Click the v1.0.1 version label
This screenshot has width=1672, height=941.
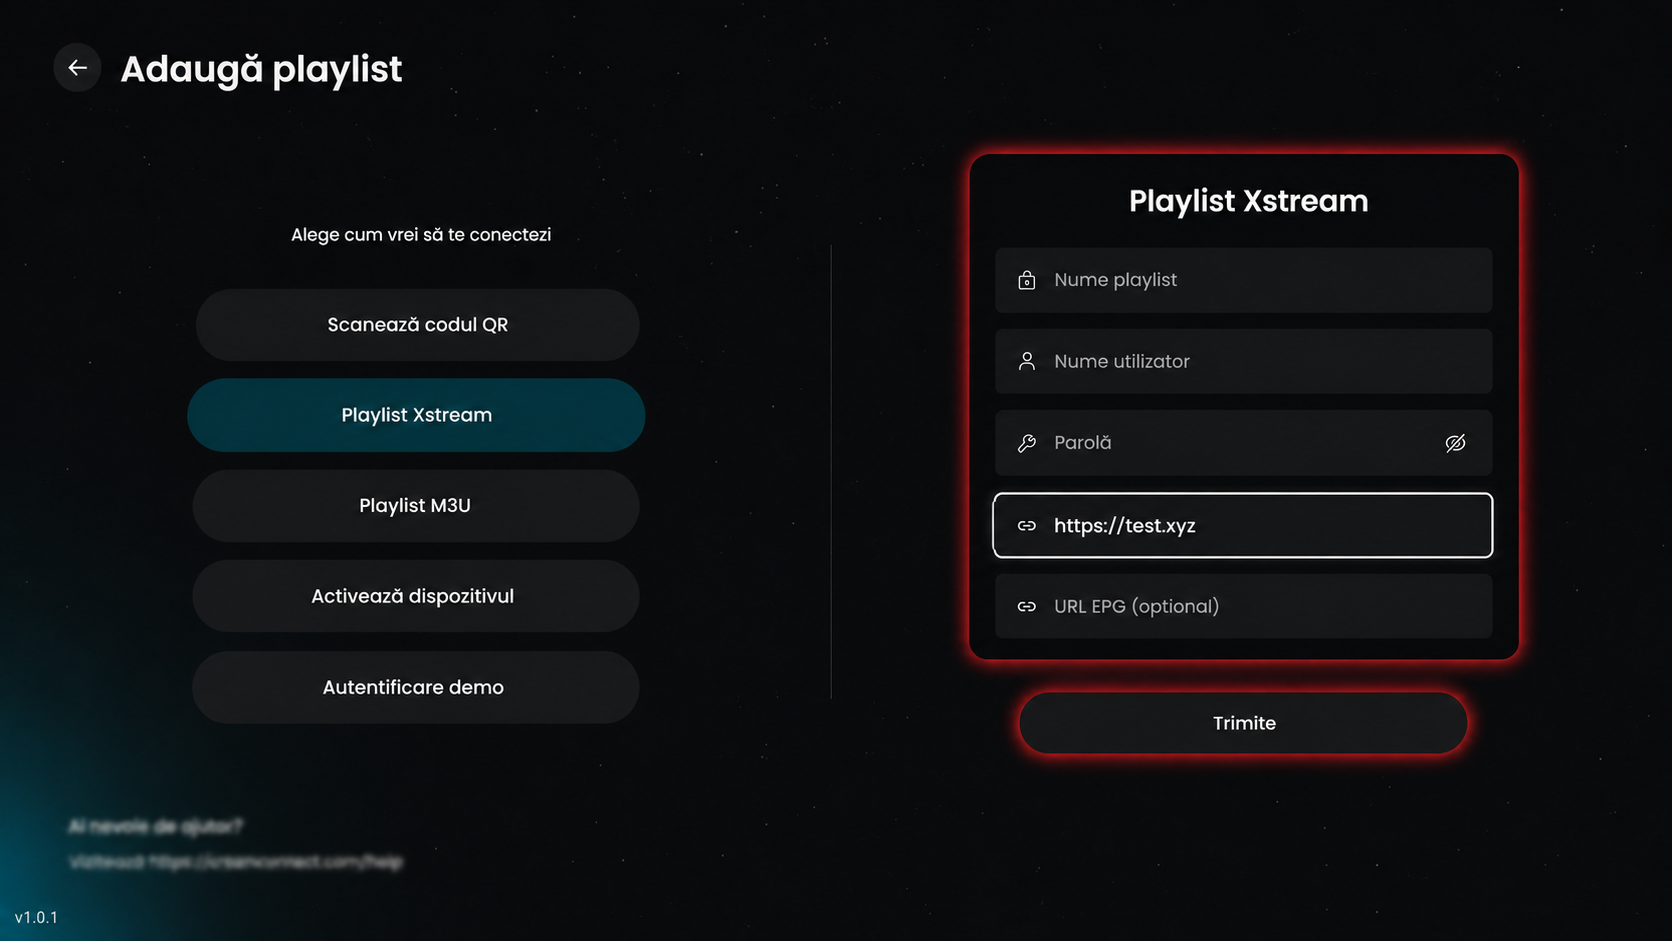pos(36,917)
